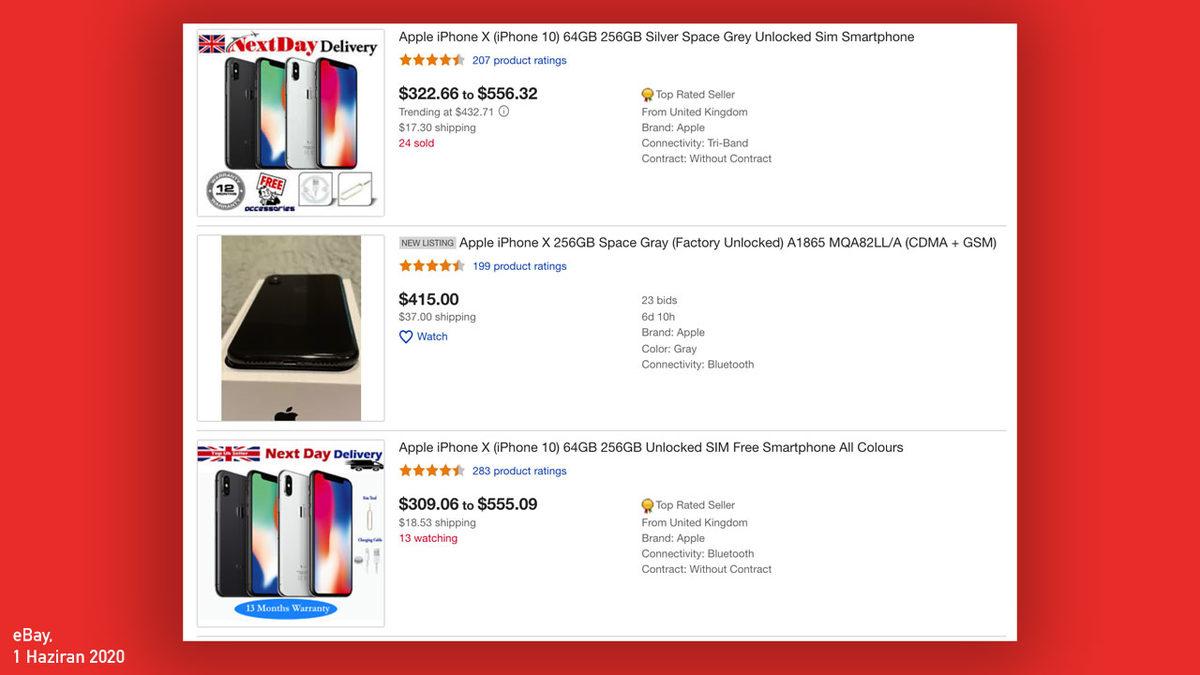
Task: Open the iPhone X 256GB Space Gray A1865 title
Action: point(727,243)
